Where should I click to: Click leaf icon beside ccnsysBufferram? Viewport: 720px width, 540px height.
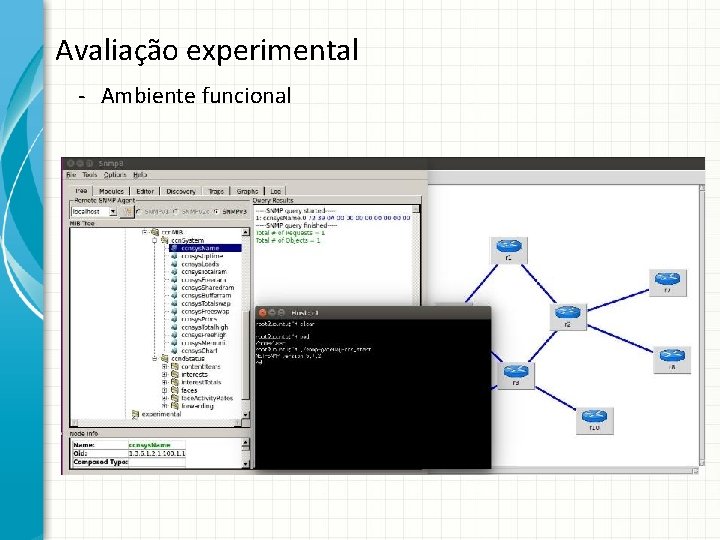click(x=174, y=295)
